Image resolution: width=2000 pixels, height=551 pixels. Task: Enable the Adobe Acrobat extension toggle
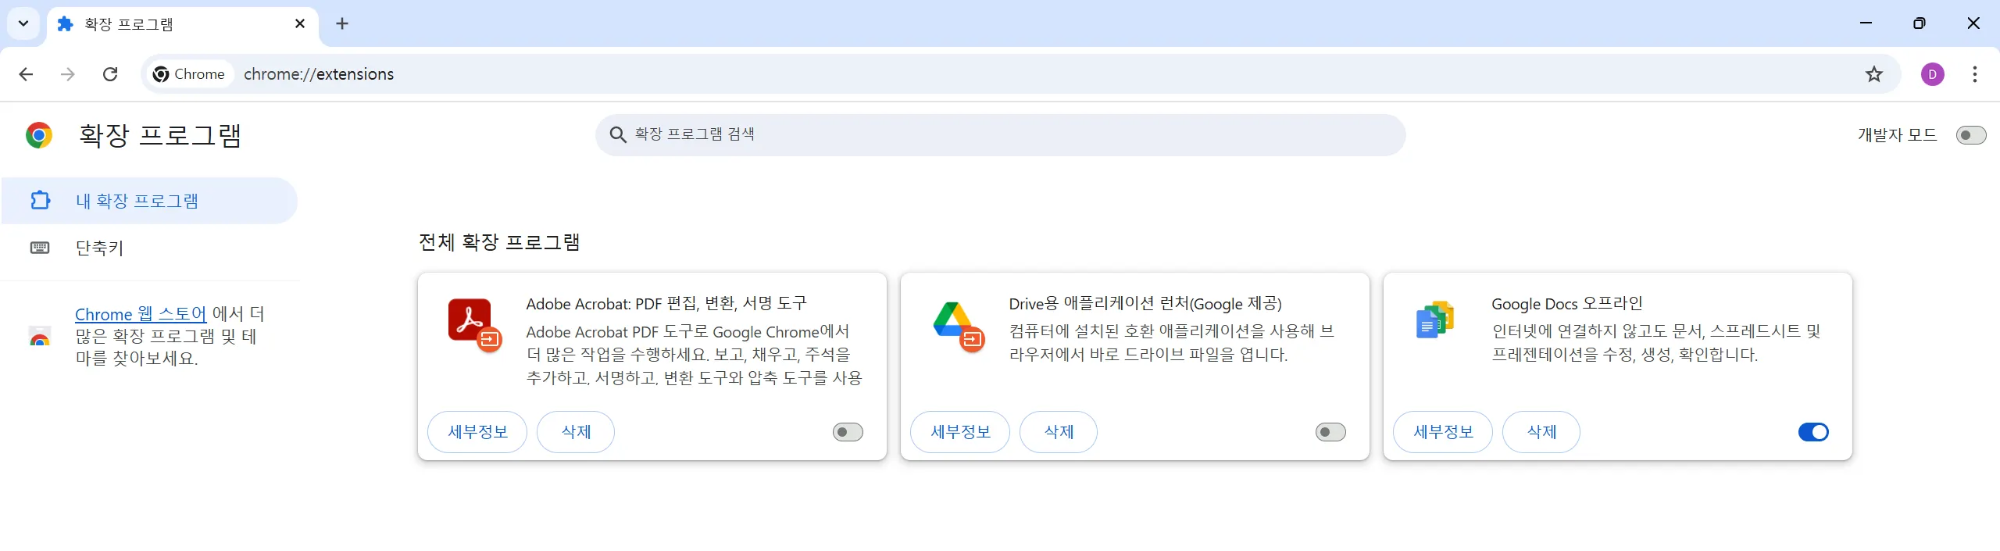click(x=848, y=432)
